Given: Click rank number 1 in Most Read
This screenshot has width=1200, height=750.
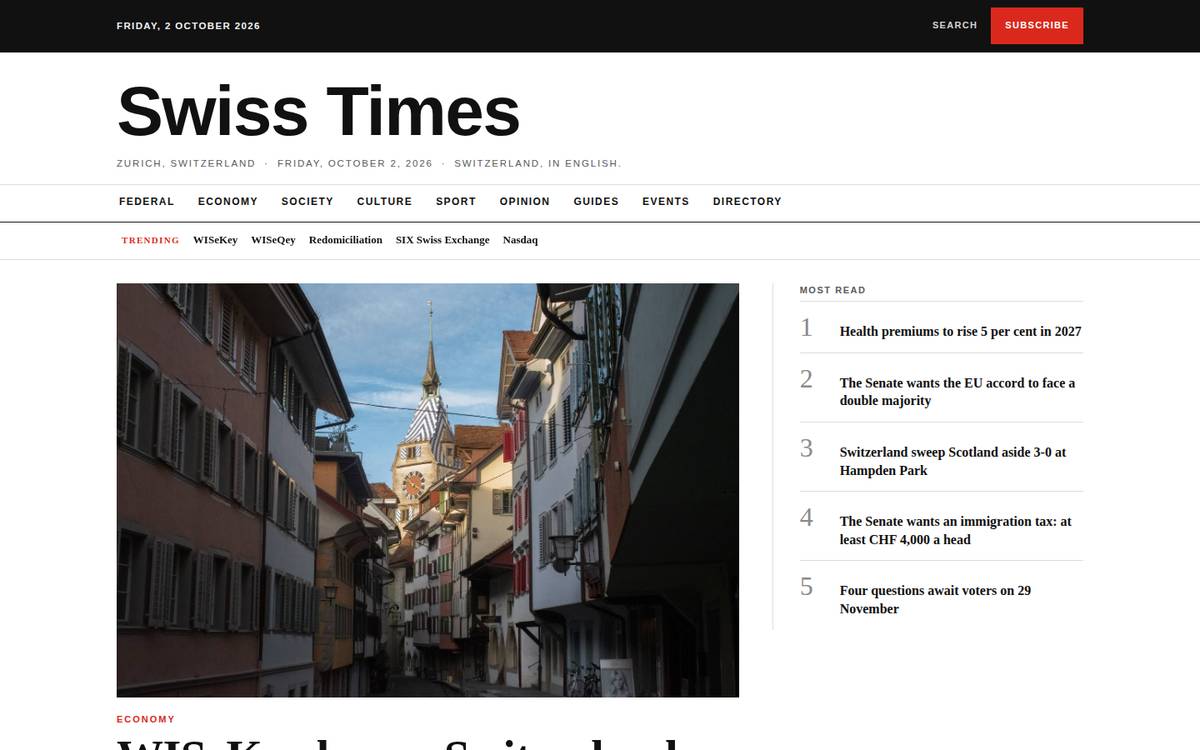Looking at the screenshot, I should [x=806, y=328].
